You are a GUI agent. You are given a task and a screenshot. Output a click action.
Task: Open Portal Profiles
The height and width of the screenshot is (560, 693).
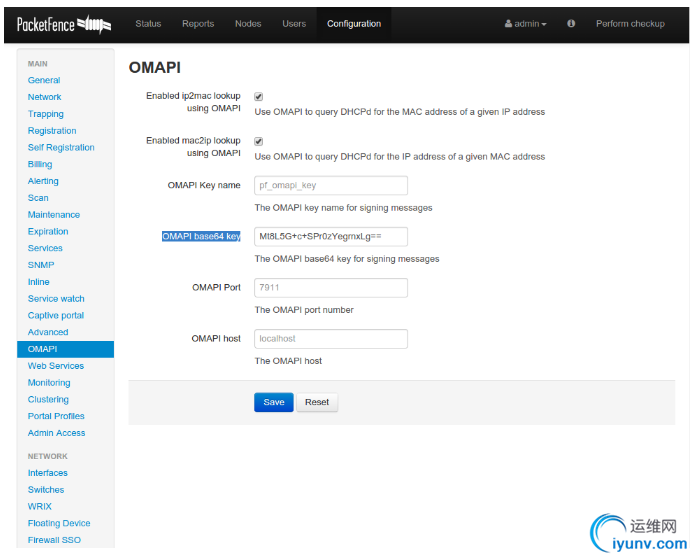click(x=56, y=416)
